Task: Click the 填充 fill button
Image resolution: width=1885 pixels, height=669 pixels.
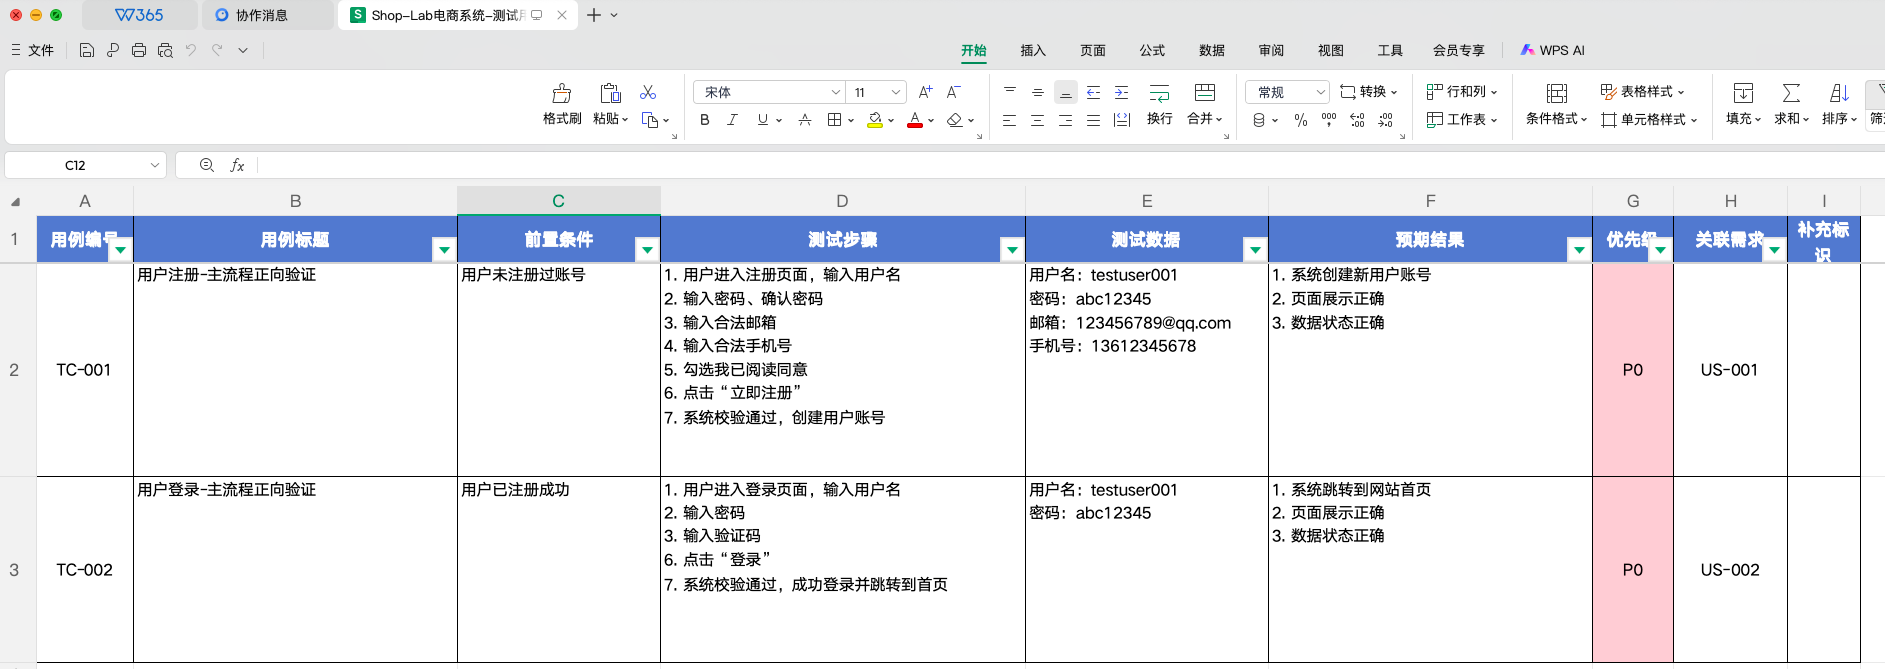Action: click(x=1743, y=104)
